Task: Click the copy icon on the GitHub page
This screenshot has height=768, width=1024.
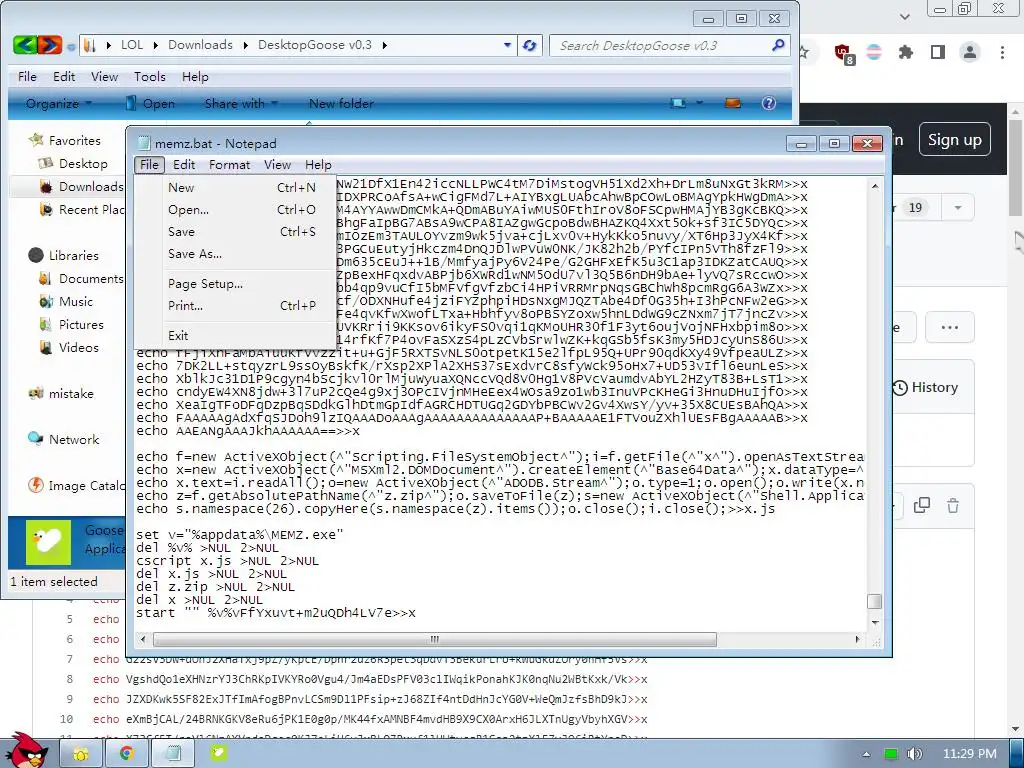Action: 921,505
